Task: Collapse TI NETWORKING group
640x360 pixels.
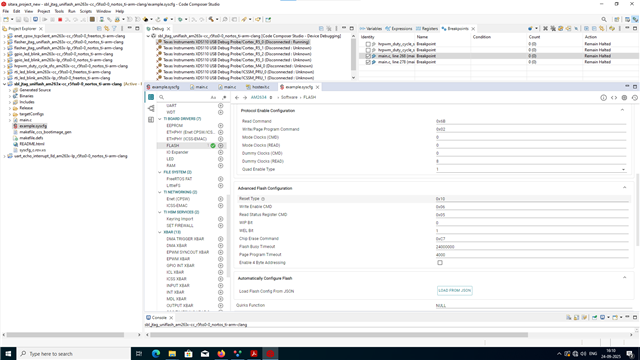Action: (160, 192)
